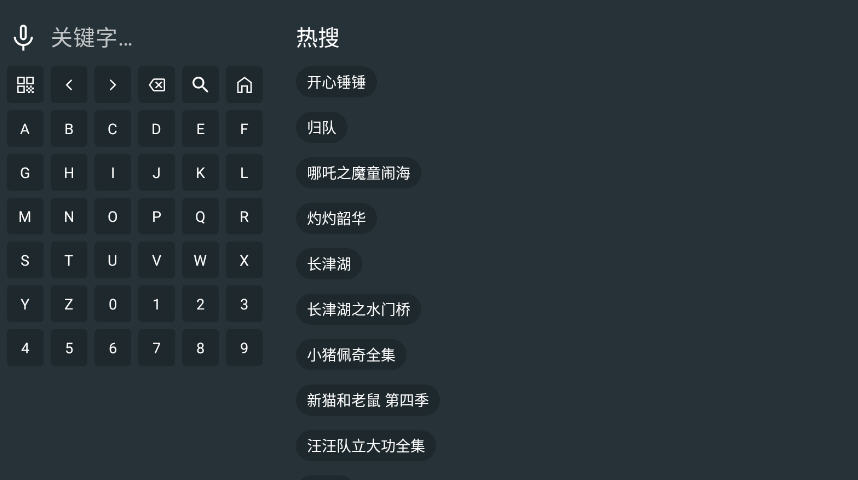The image size is (858, 480).
Task: Pick 灼灼韶华 from hot searches
Action: coord(336,218)
